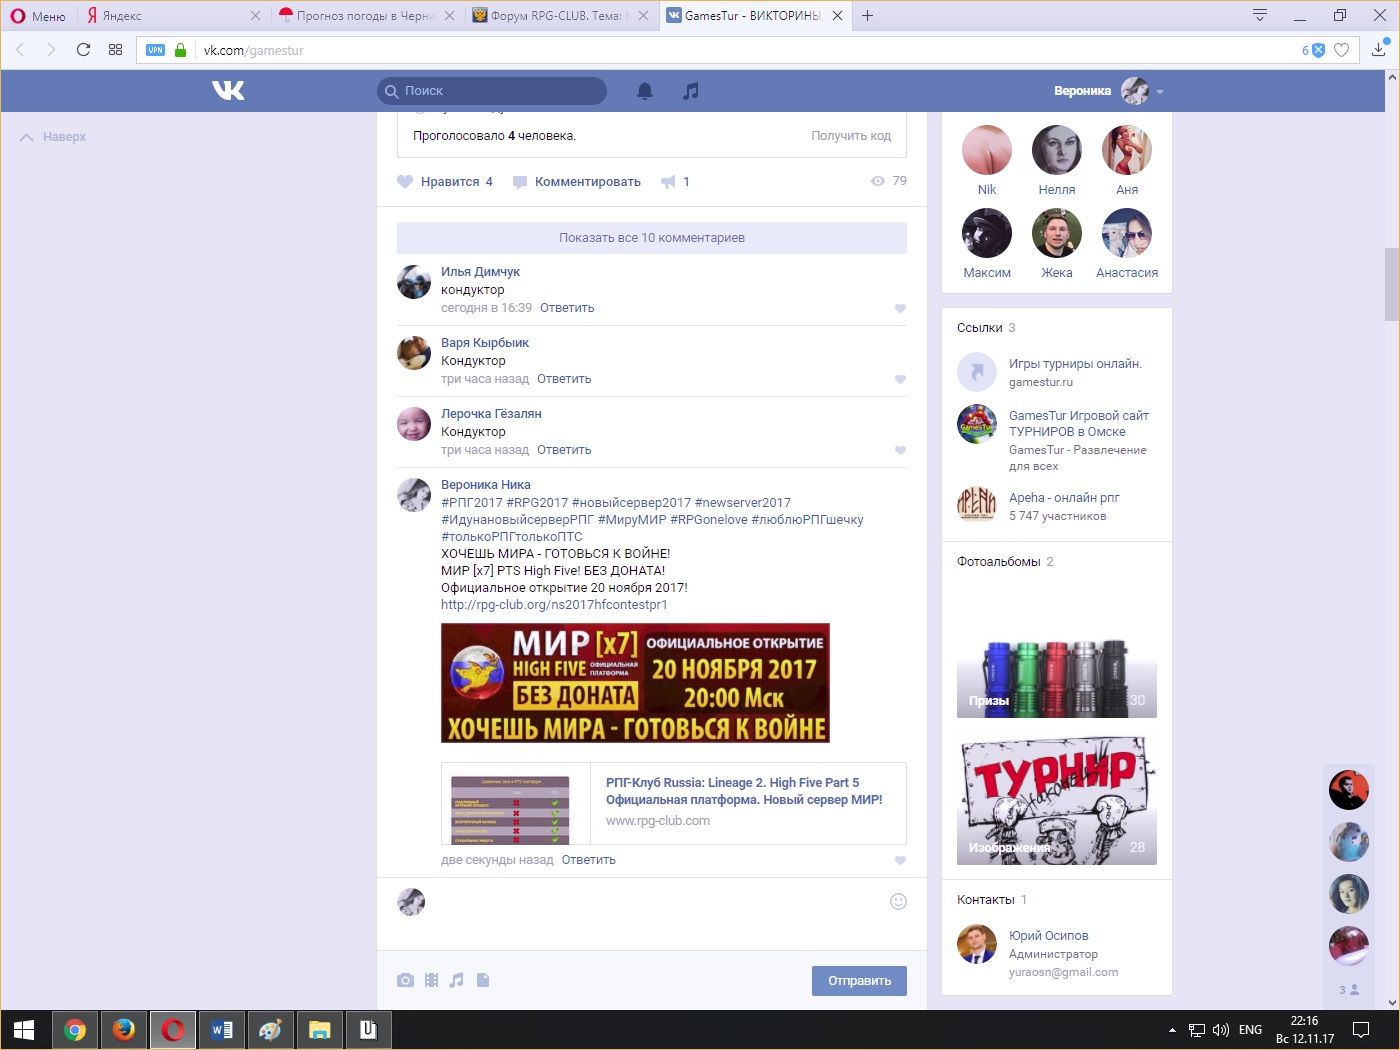The height and width of the screenshot is (1050, 1400).
Task: Click the VK logo home icon
Action: pyautogui.click(x=228, y=91)
